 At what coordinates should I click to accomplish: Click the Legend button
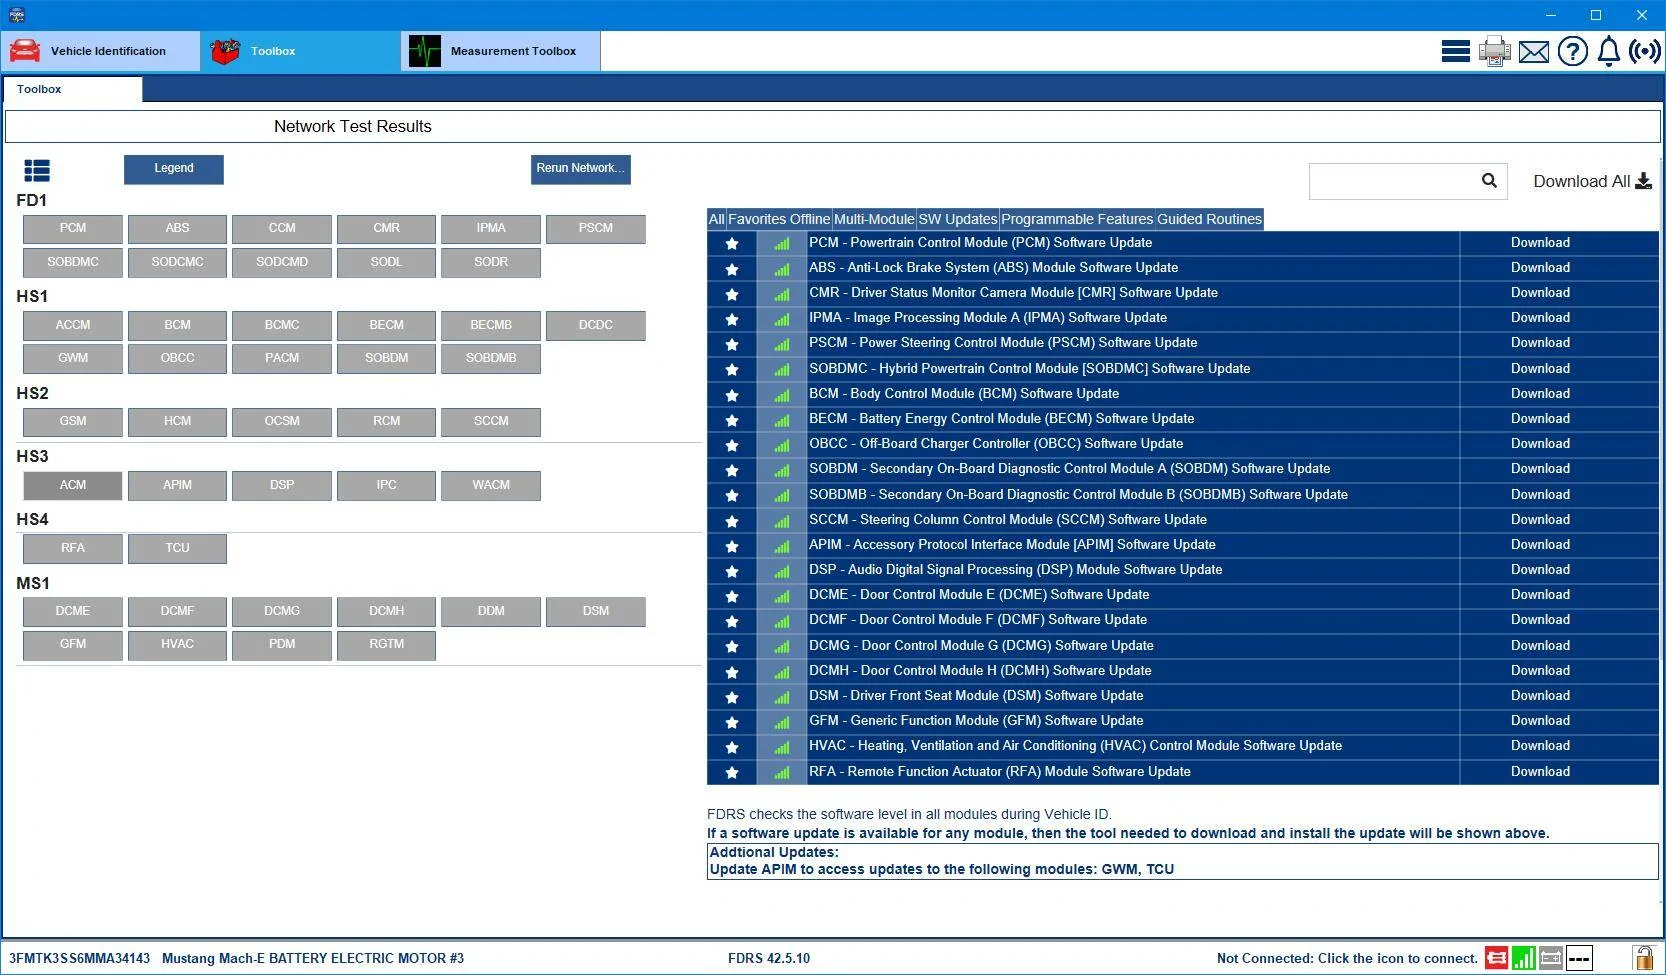coord(174,169)
